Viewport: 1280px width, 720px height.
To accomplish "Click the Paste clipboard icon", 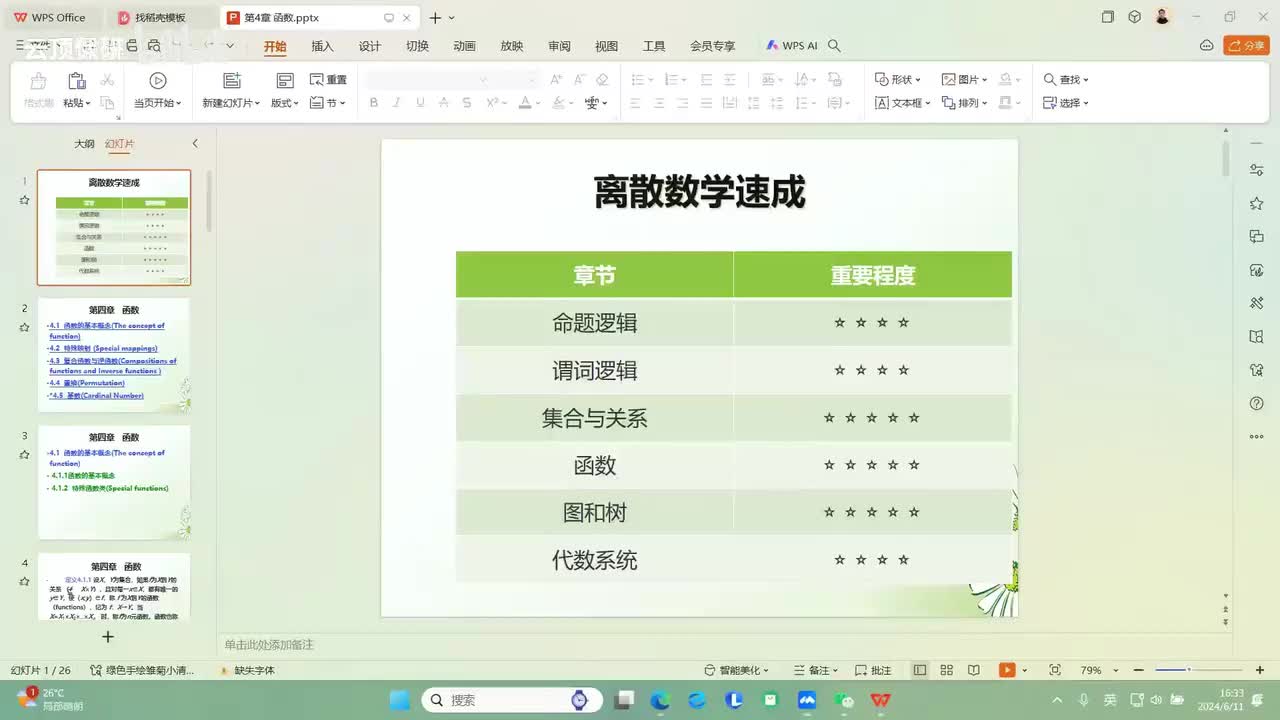I will pos(76,81).
